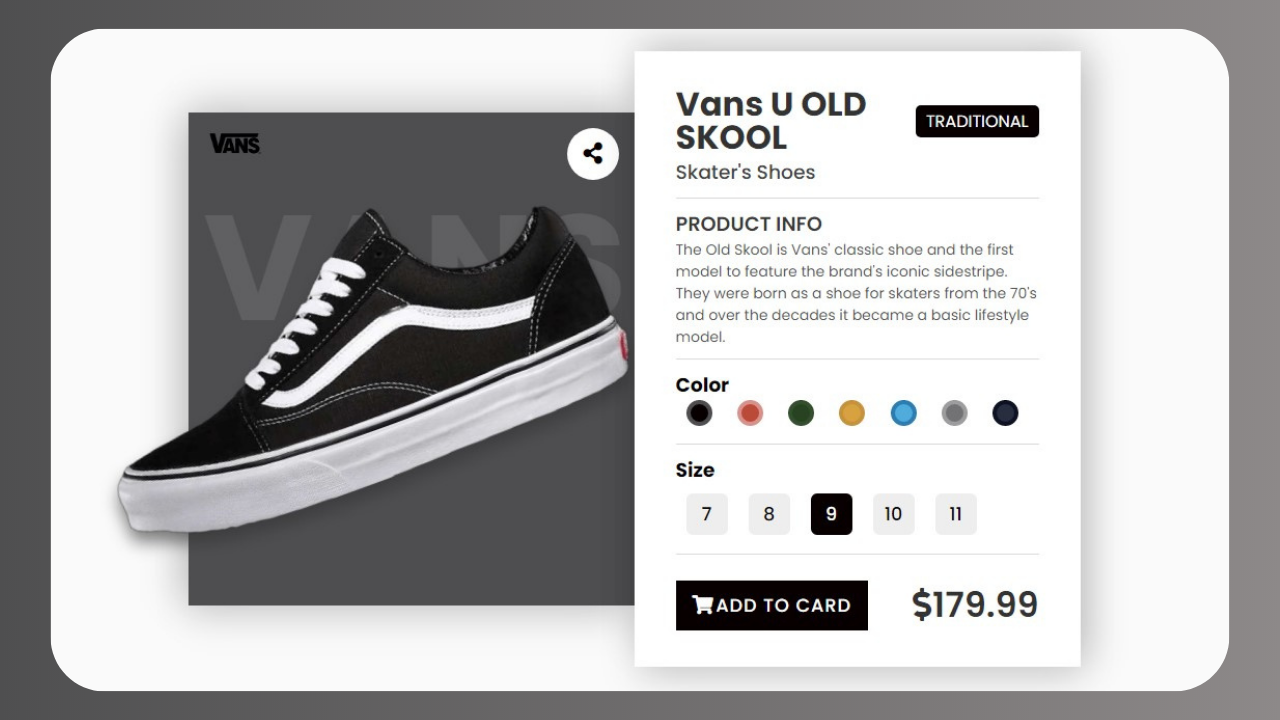Choose the red color option
The width and height of the screenshot is (1280, 720).
click(750, 413)
